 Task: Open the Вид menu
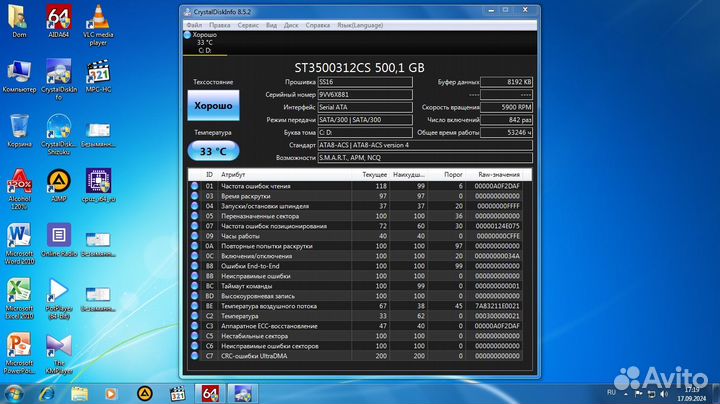[271, 25]
